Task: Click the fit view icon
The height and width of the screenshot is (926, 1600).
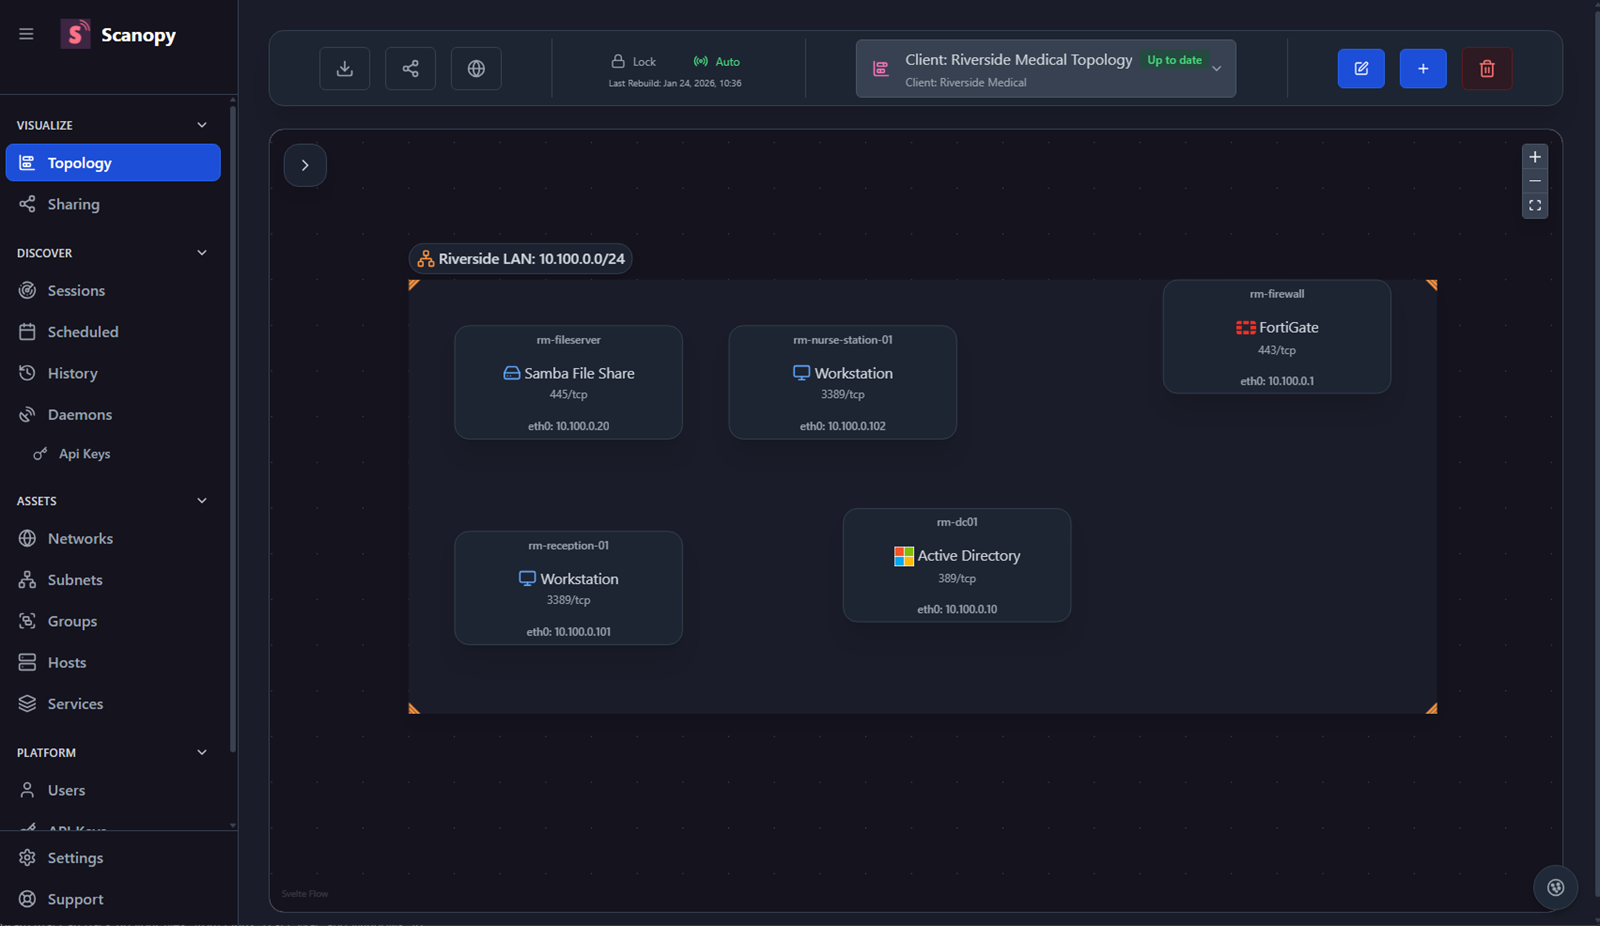Action: pyautogui.click(x=1535, y=206)
